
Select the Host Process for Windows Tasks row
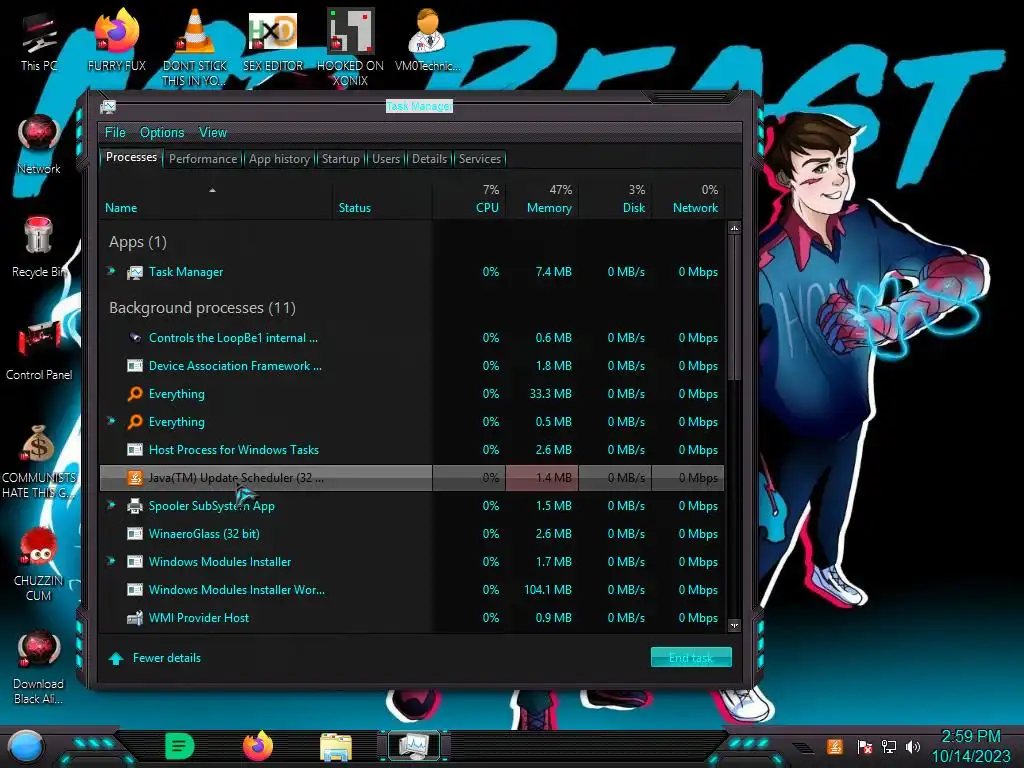pos(412,450)
